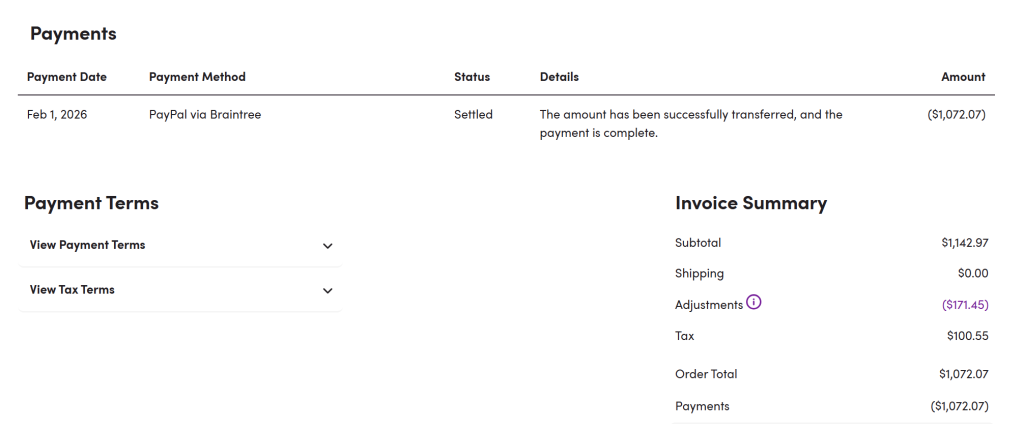
Task: Click the Amount column header
Action: (963, 77)
